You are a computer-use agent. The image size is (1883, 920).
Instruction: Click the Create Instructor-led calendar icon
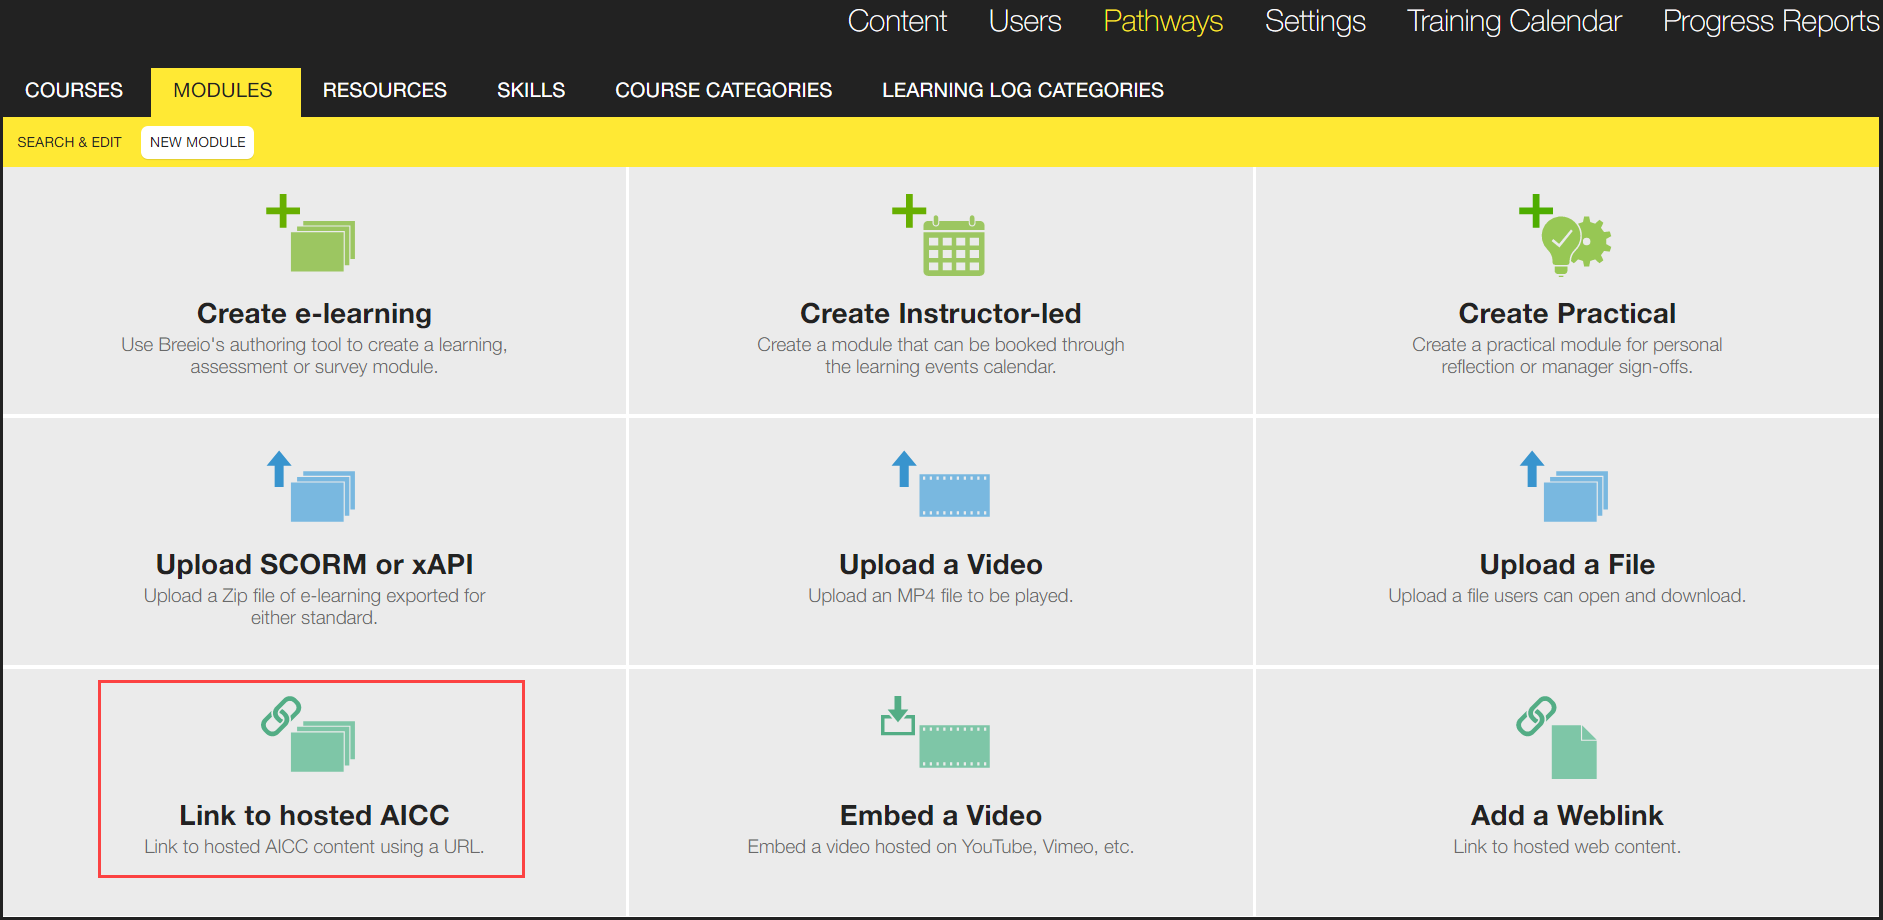click(939, 235)
